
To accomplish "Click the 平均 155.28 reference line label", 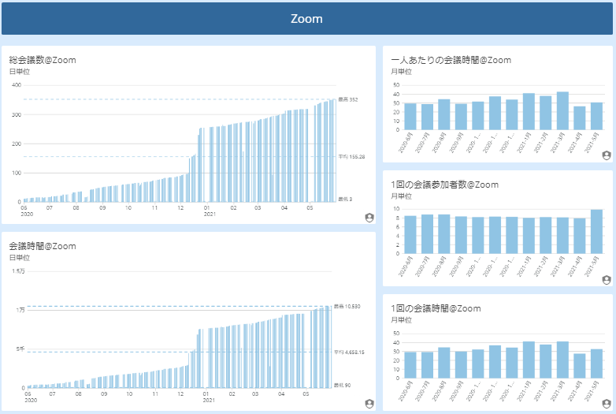I will 350,157.
